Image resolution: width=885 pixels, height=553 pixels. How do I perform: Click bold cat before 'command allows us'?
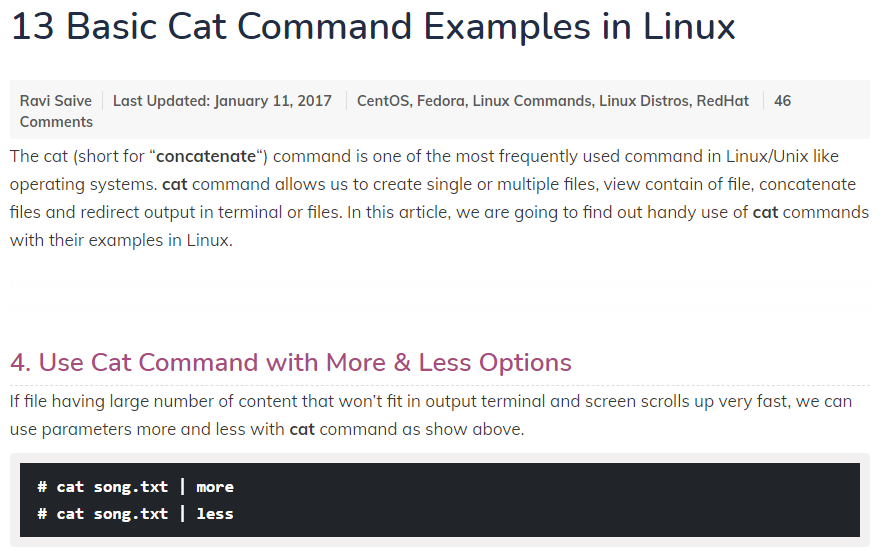[174, 185]
